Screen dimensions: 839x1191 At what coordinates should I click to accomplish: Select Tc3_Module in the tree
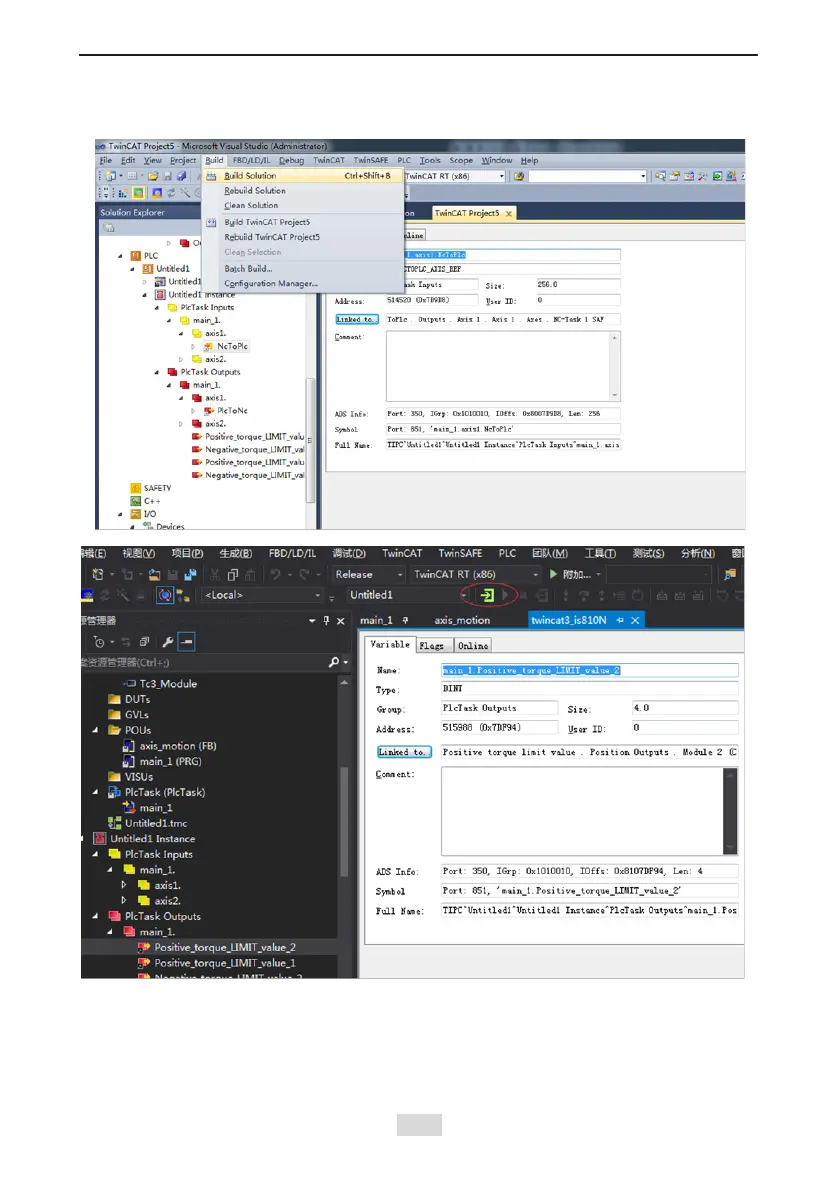point(168,684)
